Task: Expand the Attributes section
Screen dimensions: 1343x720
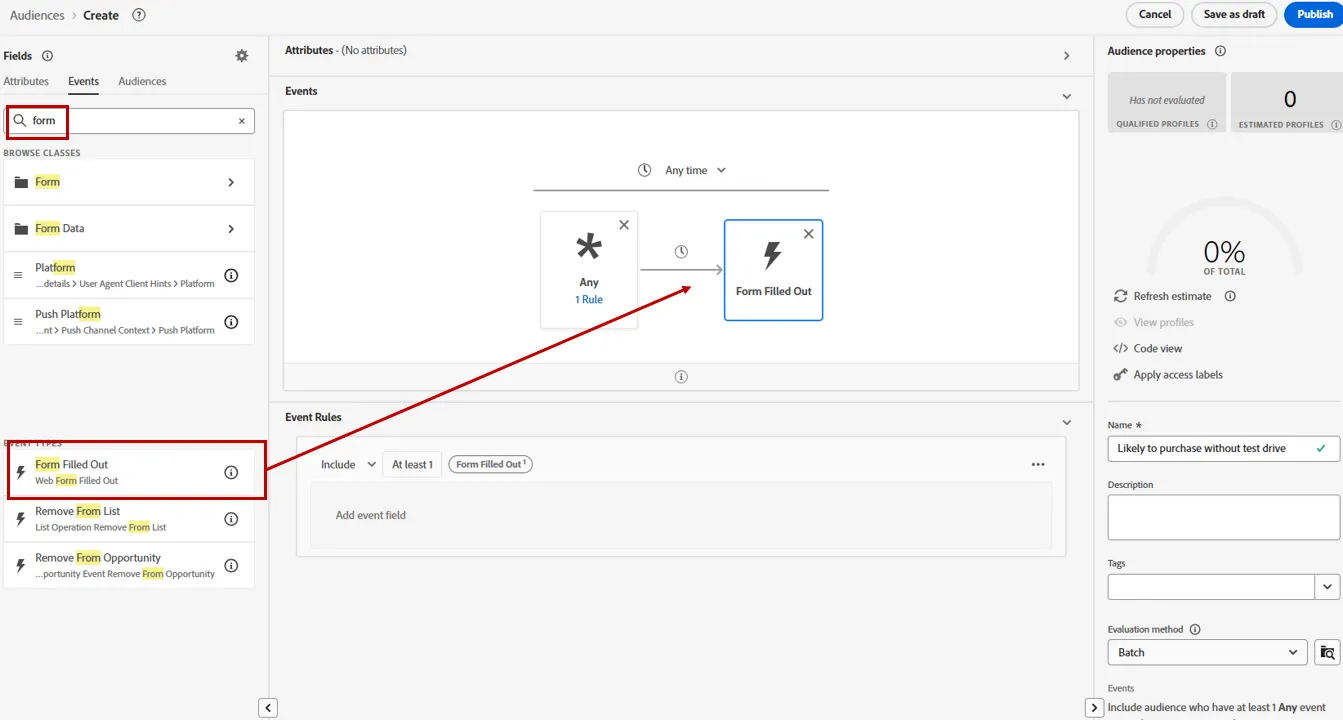Action: pos(1067,56)
